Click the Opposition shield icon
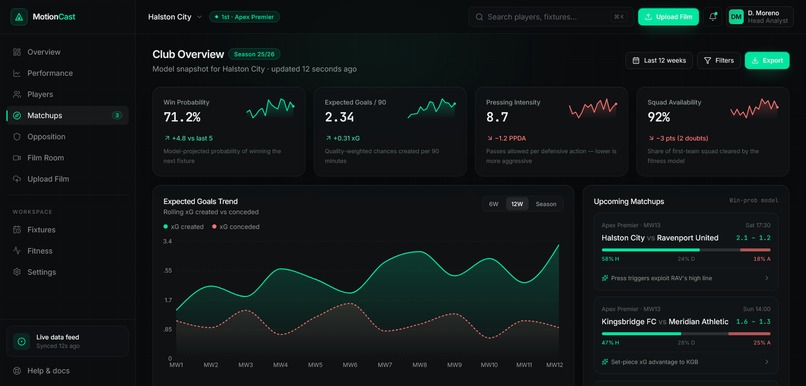806x386 pixels. coord(17,137)
